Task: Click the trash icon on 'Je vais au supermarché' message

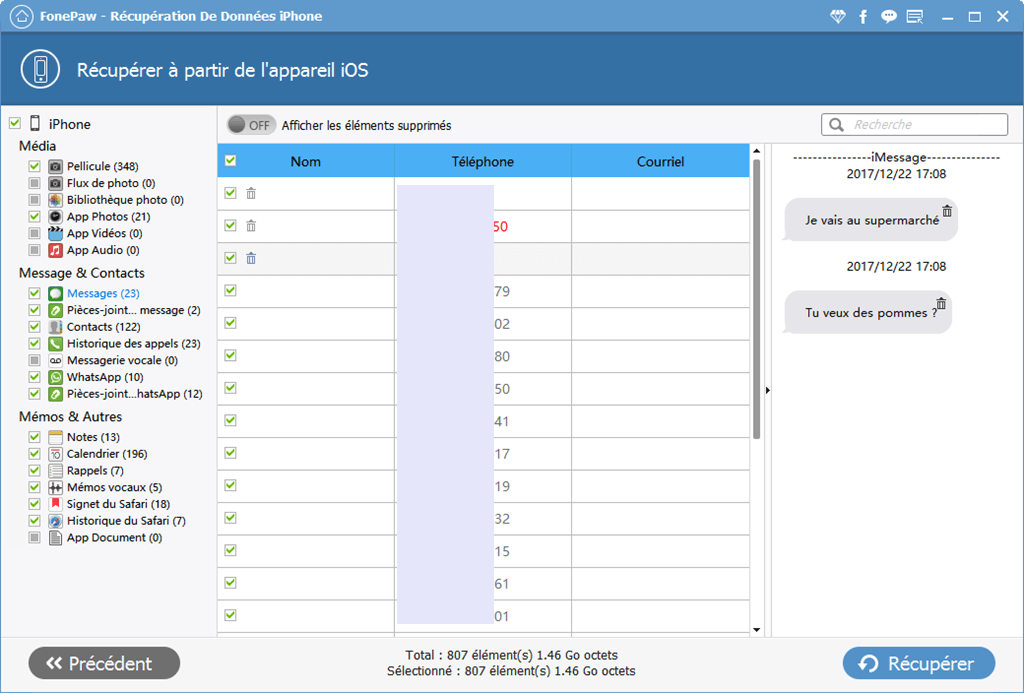Action: point(947,211)
